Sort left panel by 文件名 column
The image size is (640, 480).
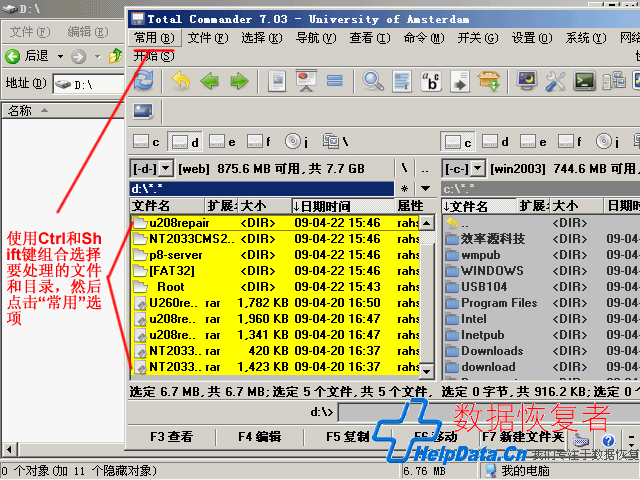point(167,206)
